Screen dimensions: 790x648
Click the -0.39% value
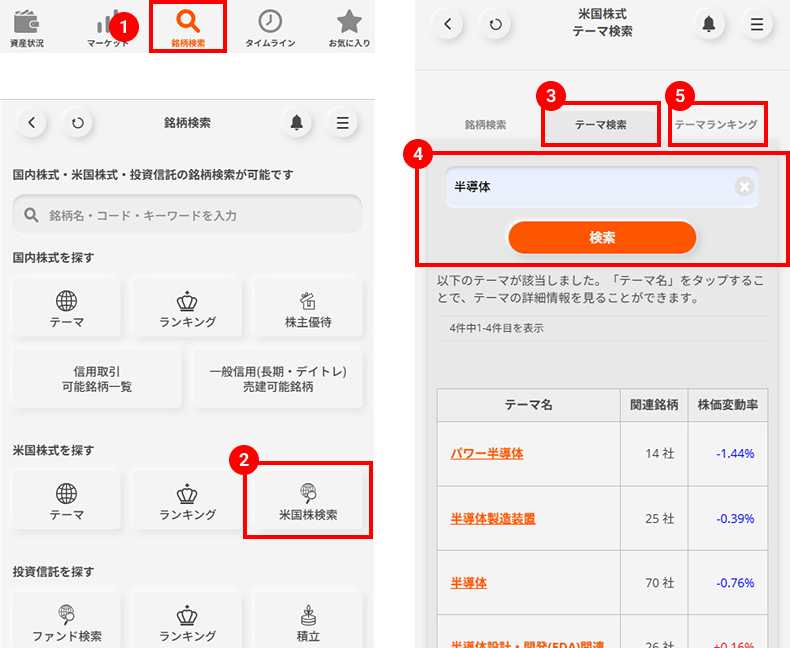pyautogui.click(x=735, y=519)
